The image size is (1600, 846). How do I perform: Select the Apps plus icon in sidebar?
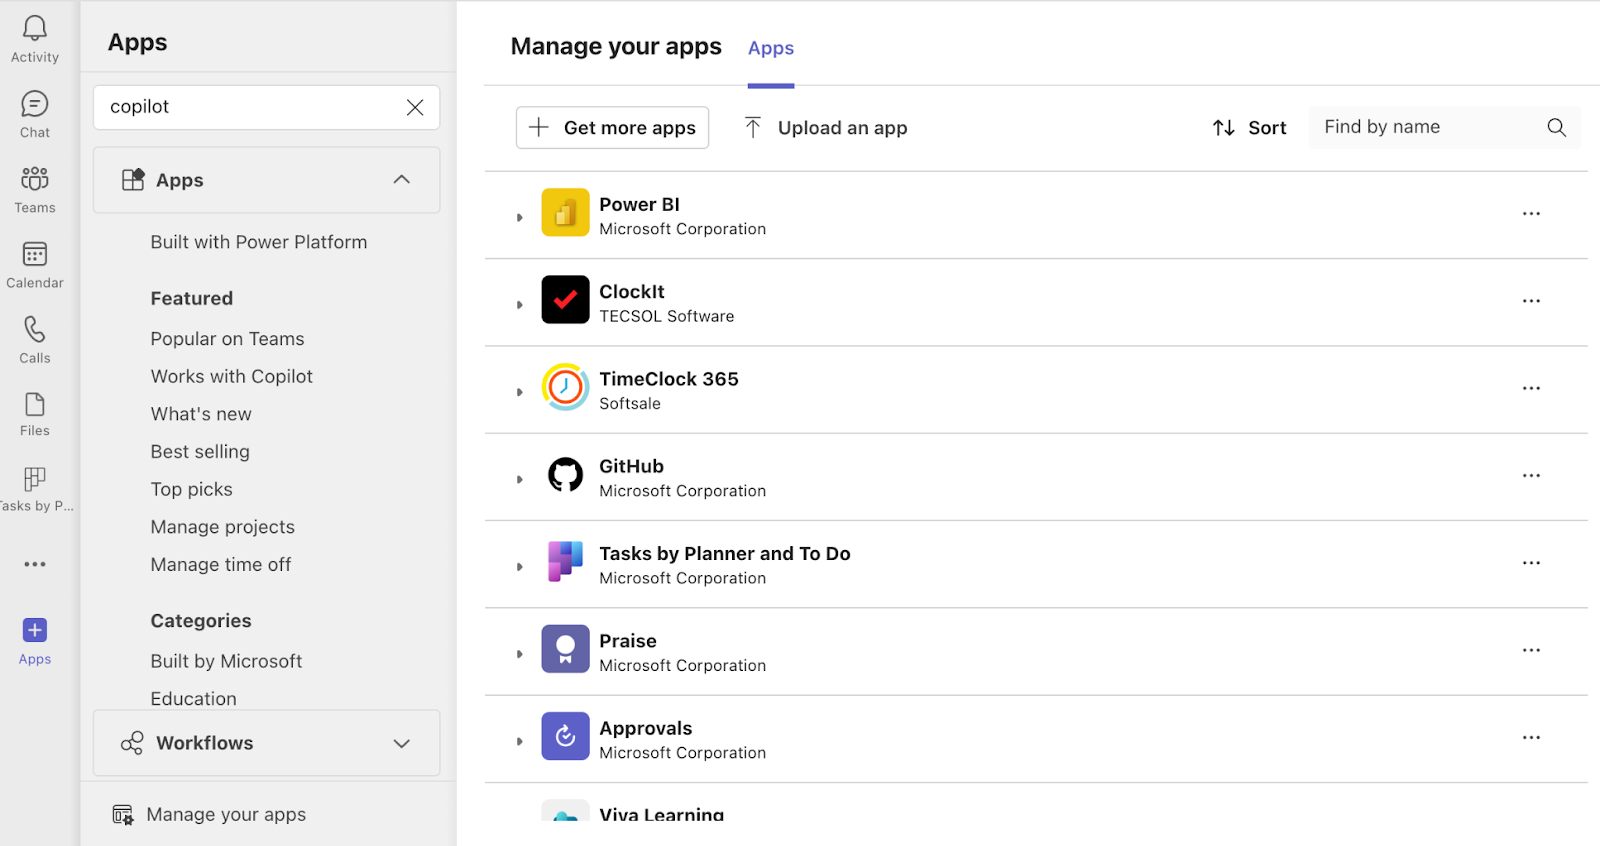[x=35, y=630]
